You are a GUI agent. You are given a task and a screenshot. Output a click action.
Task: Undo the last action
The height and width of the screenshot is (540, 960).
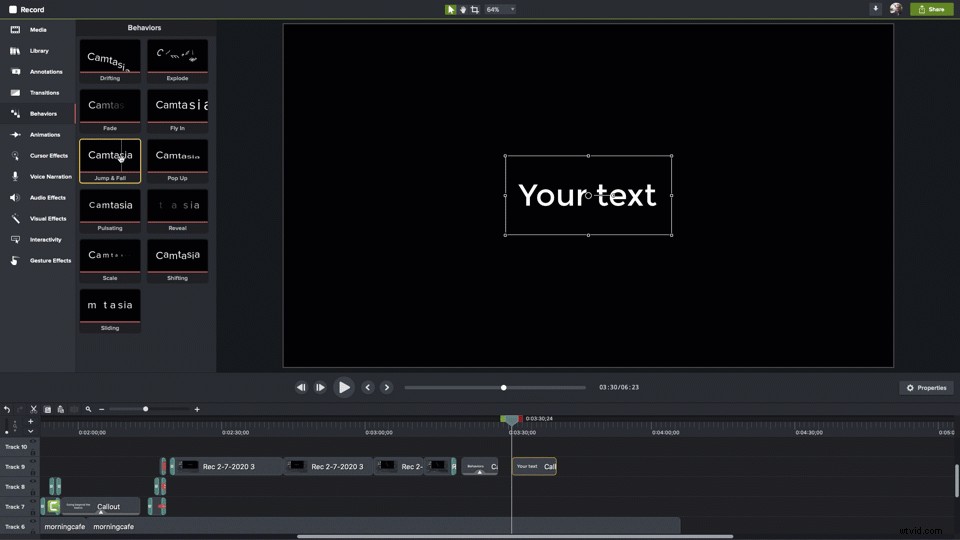pos(7,409)
